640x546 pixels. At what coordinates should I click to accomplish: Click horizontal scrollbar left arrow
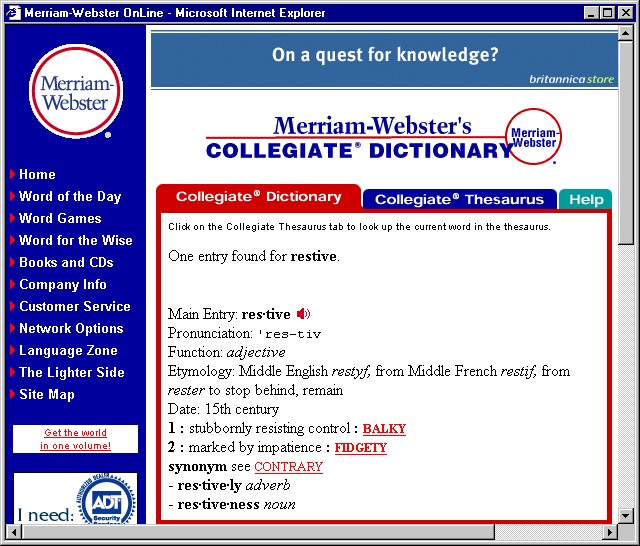(x=14, y=532)
